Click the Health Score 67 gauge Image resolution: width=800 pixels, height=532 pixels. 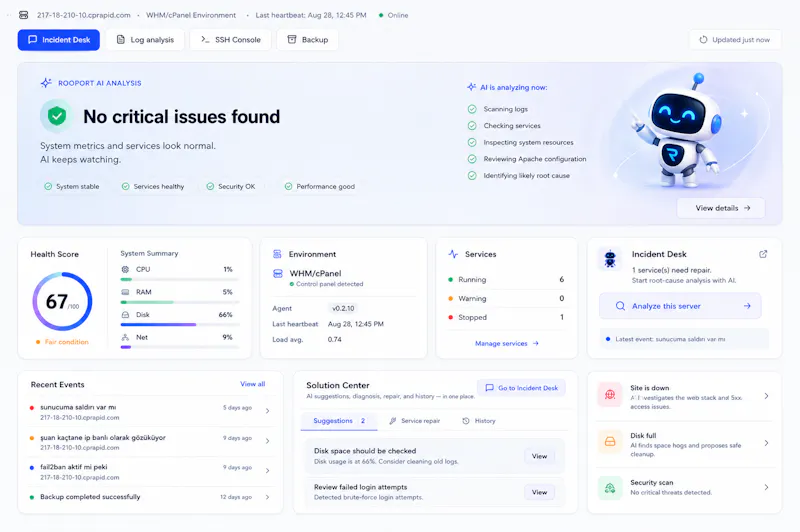coord(62,301)
